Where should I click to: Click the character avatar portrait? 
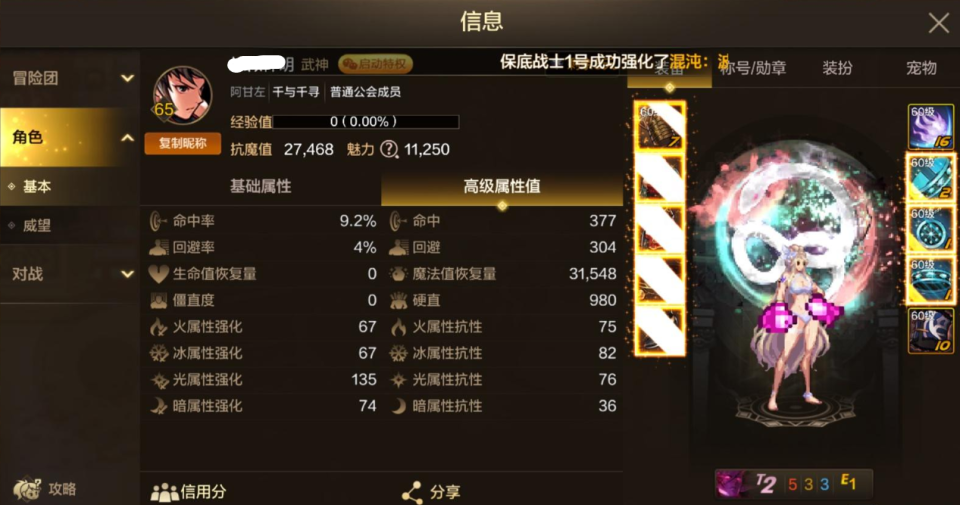182,95
